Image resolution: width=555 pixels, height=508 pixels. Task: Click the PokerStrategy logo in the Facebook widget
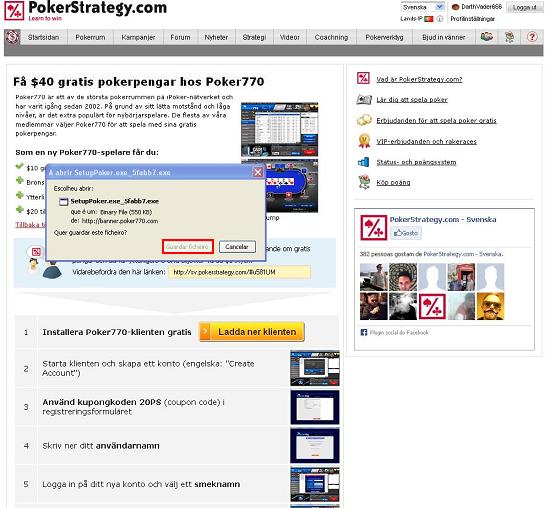373,227
